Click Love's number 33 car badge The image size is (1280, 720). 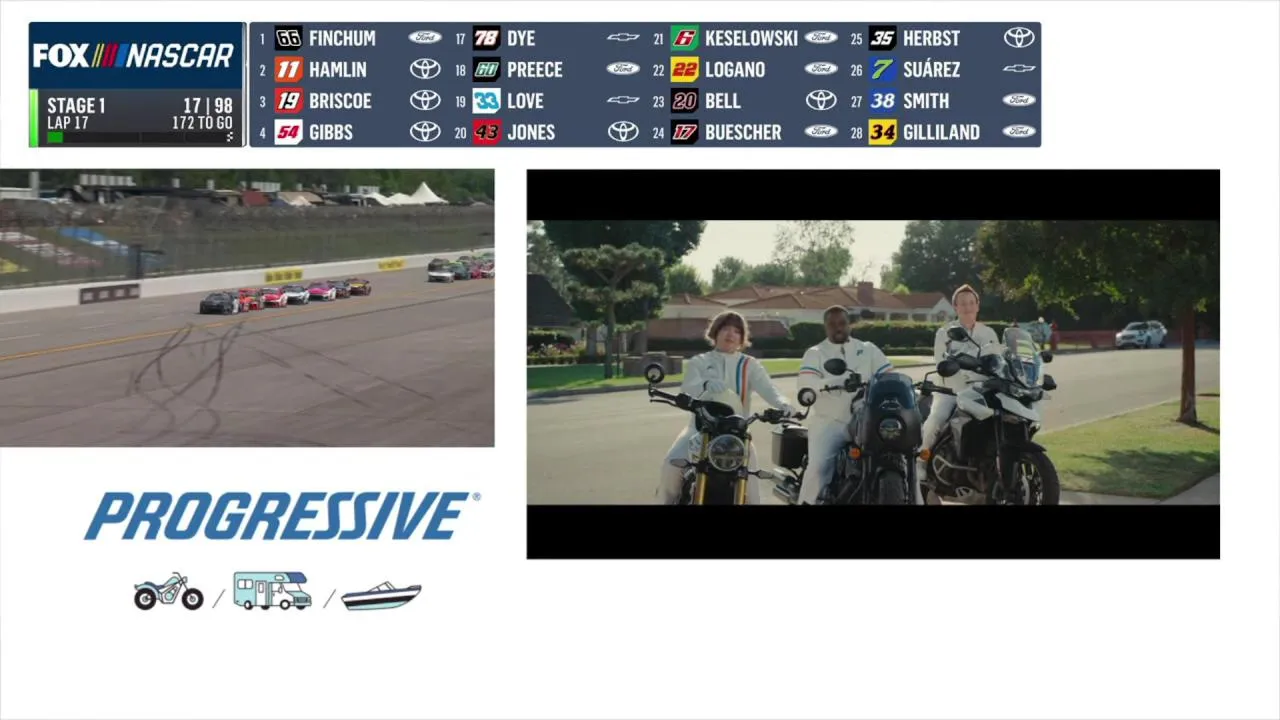tap(486, 100)
